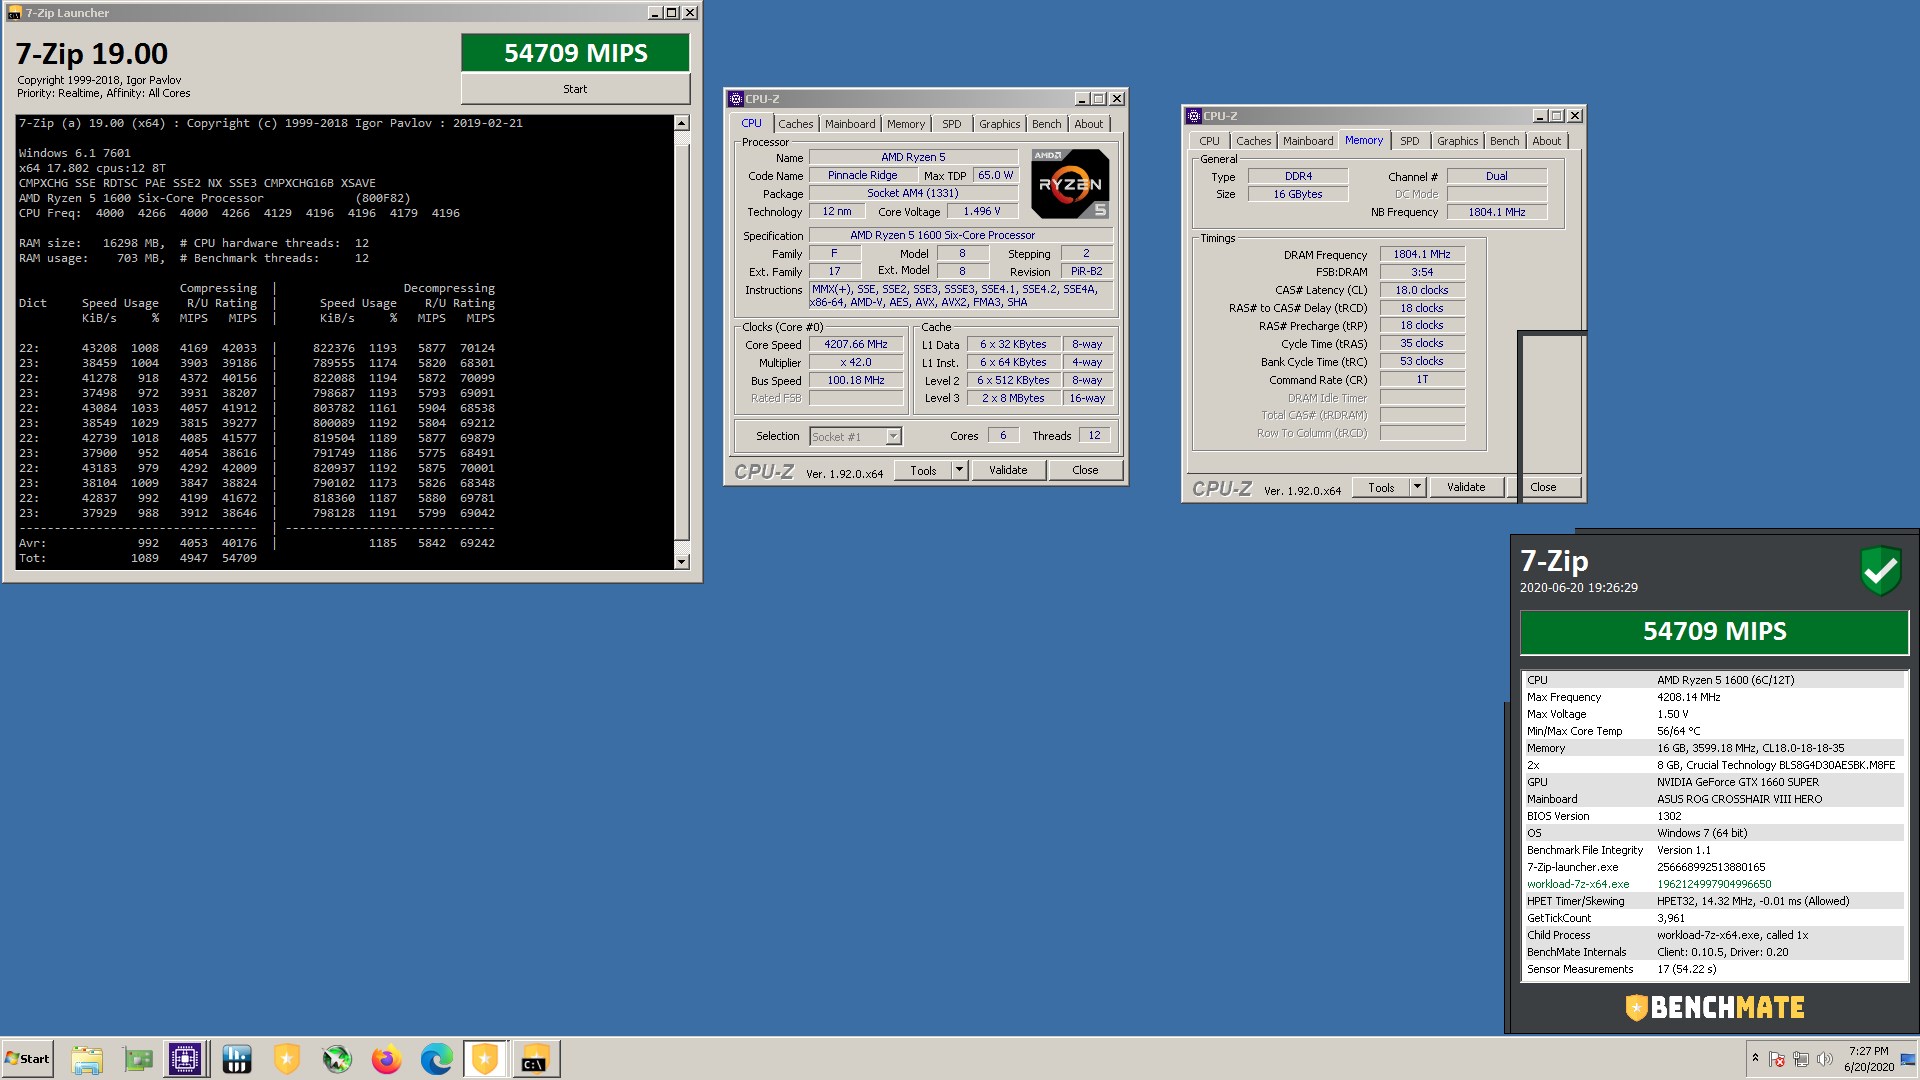Click the 54709 MIPS banner in BenchMate
Image resolution: width=1920 pixels, height=1080 pixels.
coord(1714,632)
